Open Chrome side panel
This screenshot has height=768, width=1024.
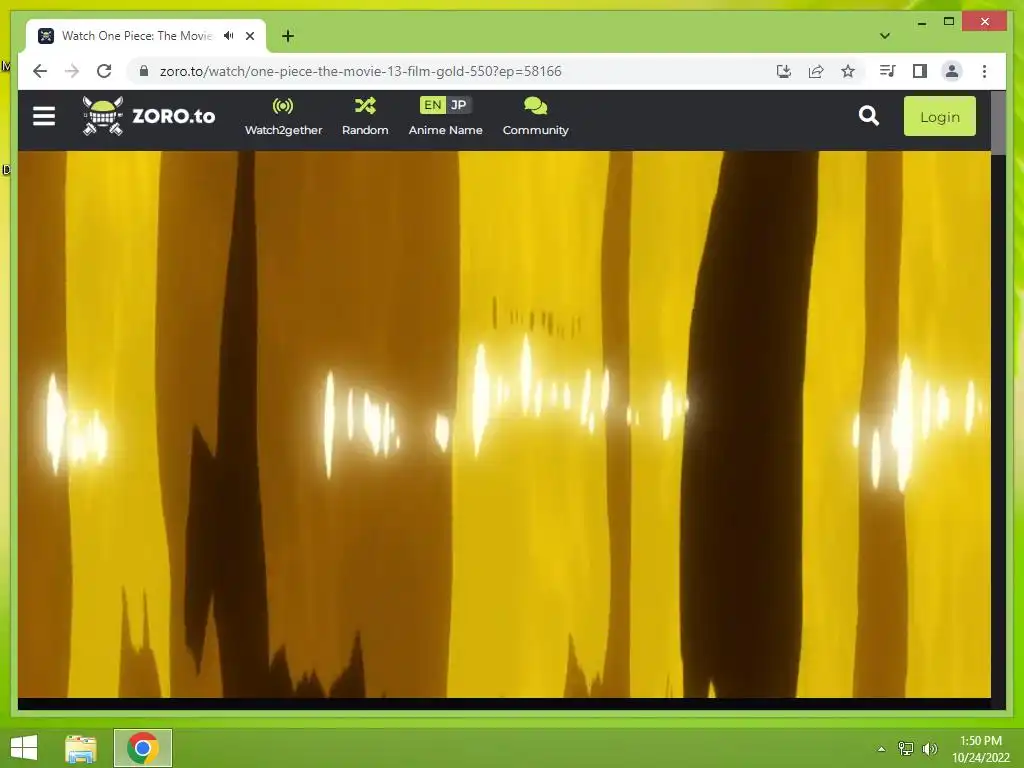point(920,71)
